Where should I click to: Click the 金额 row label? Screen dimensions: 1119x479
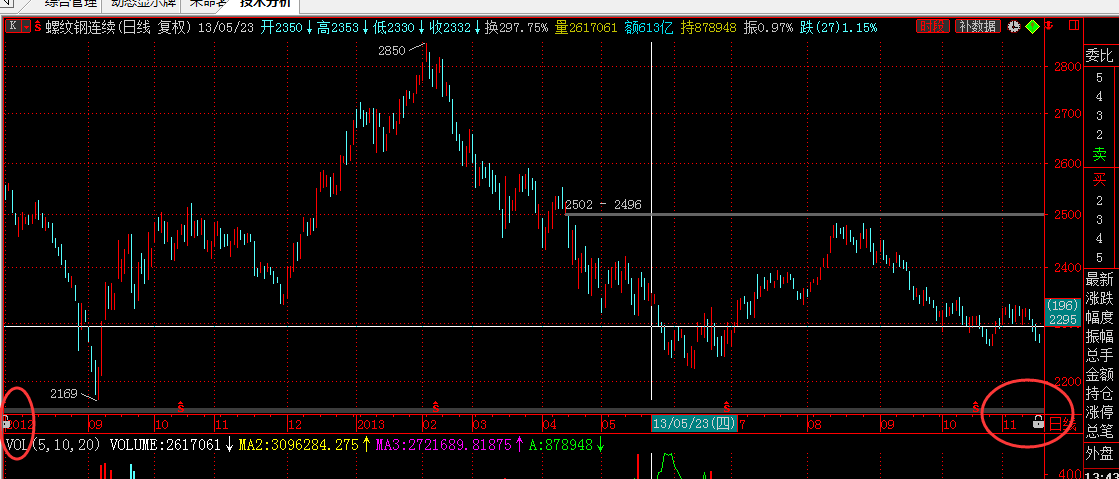point(1100,374)
